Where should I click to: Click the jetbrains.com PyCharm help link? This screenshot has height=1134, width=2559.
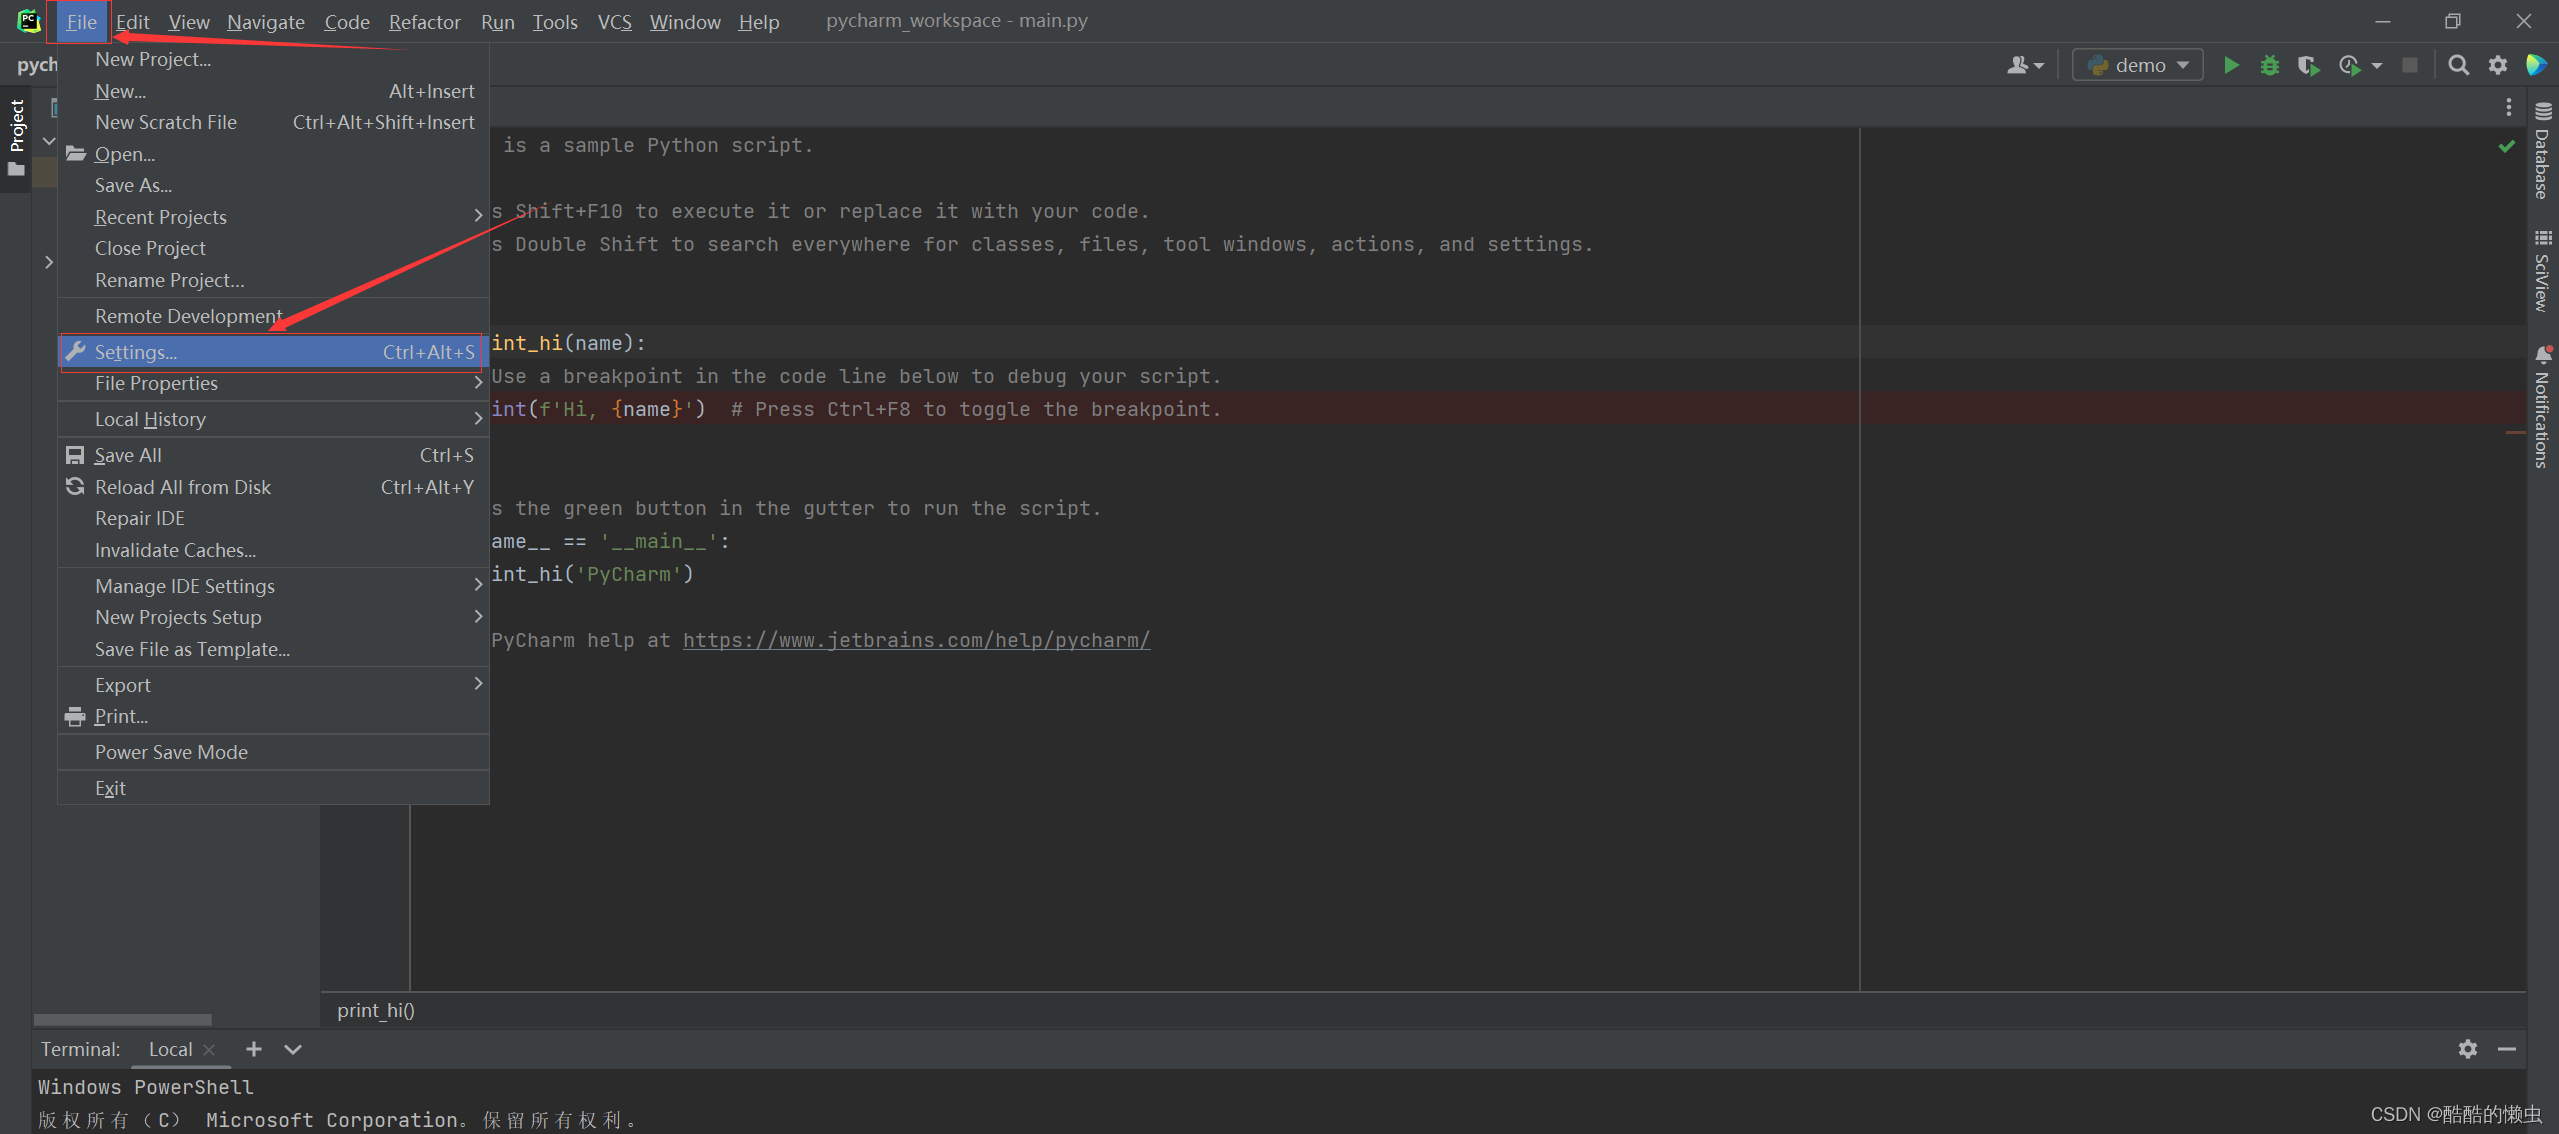tap(916, 640)
